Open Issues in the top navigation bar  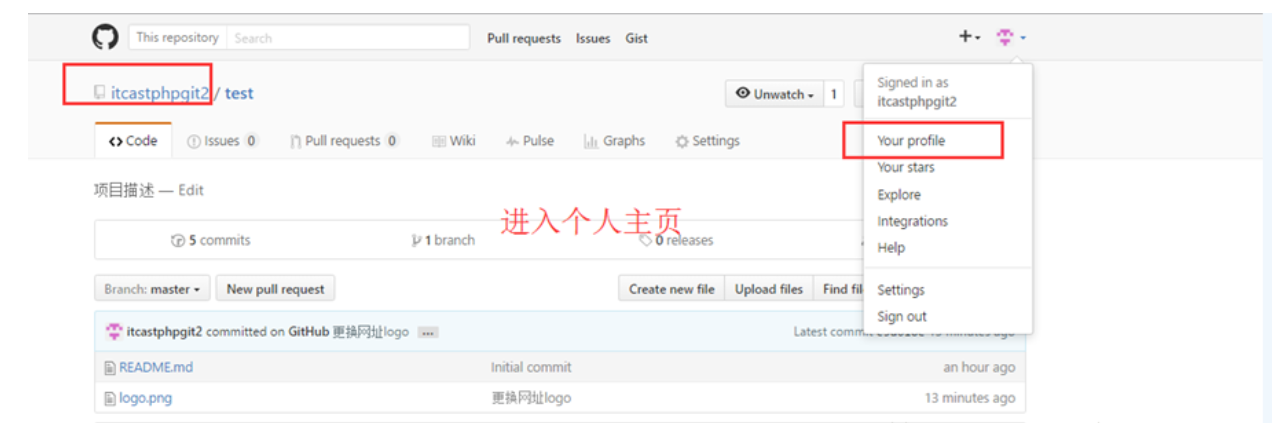pos(593,38)
